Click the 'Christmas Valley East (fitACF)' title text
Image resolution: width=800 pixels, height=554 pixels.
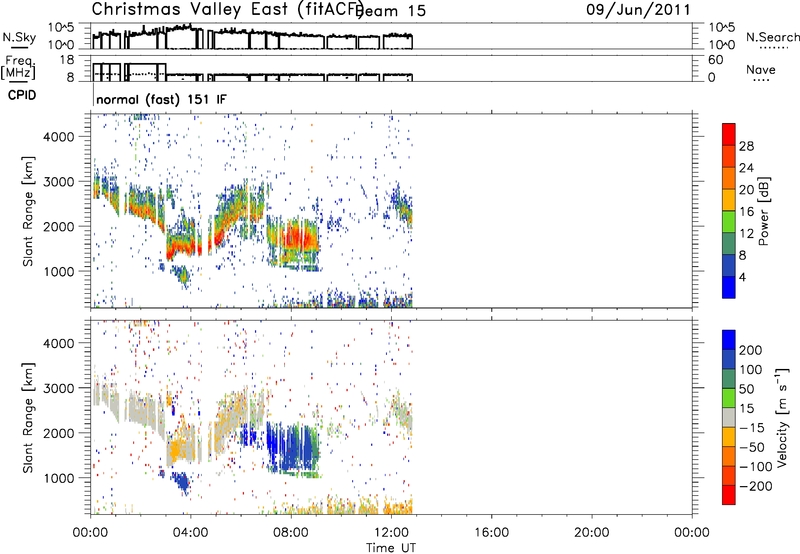point(228,10)
